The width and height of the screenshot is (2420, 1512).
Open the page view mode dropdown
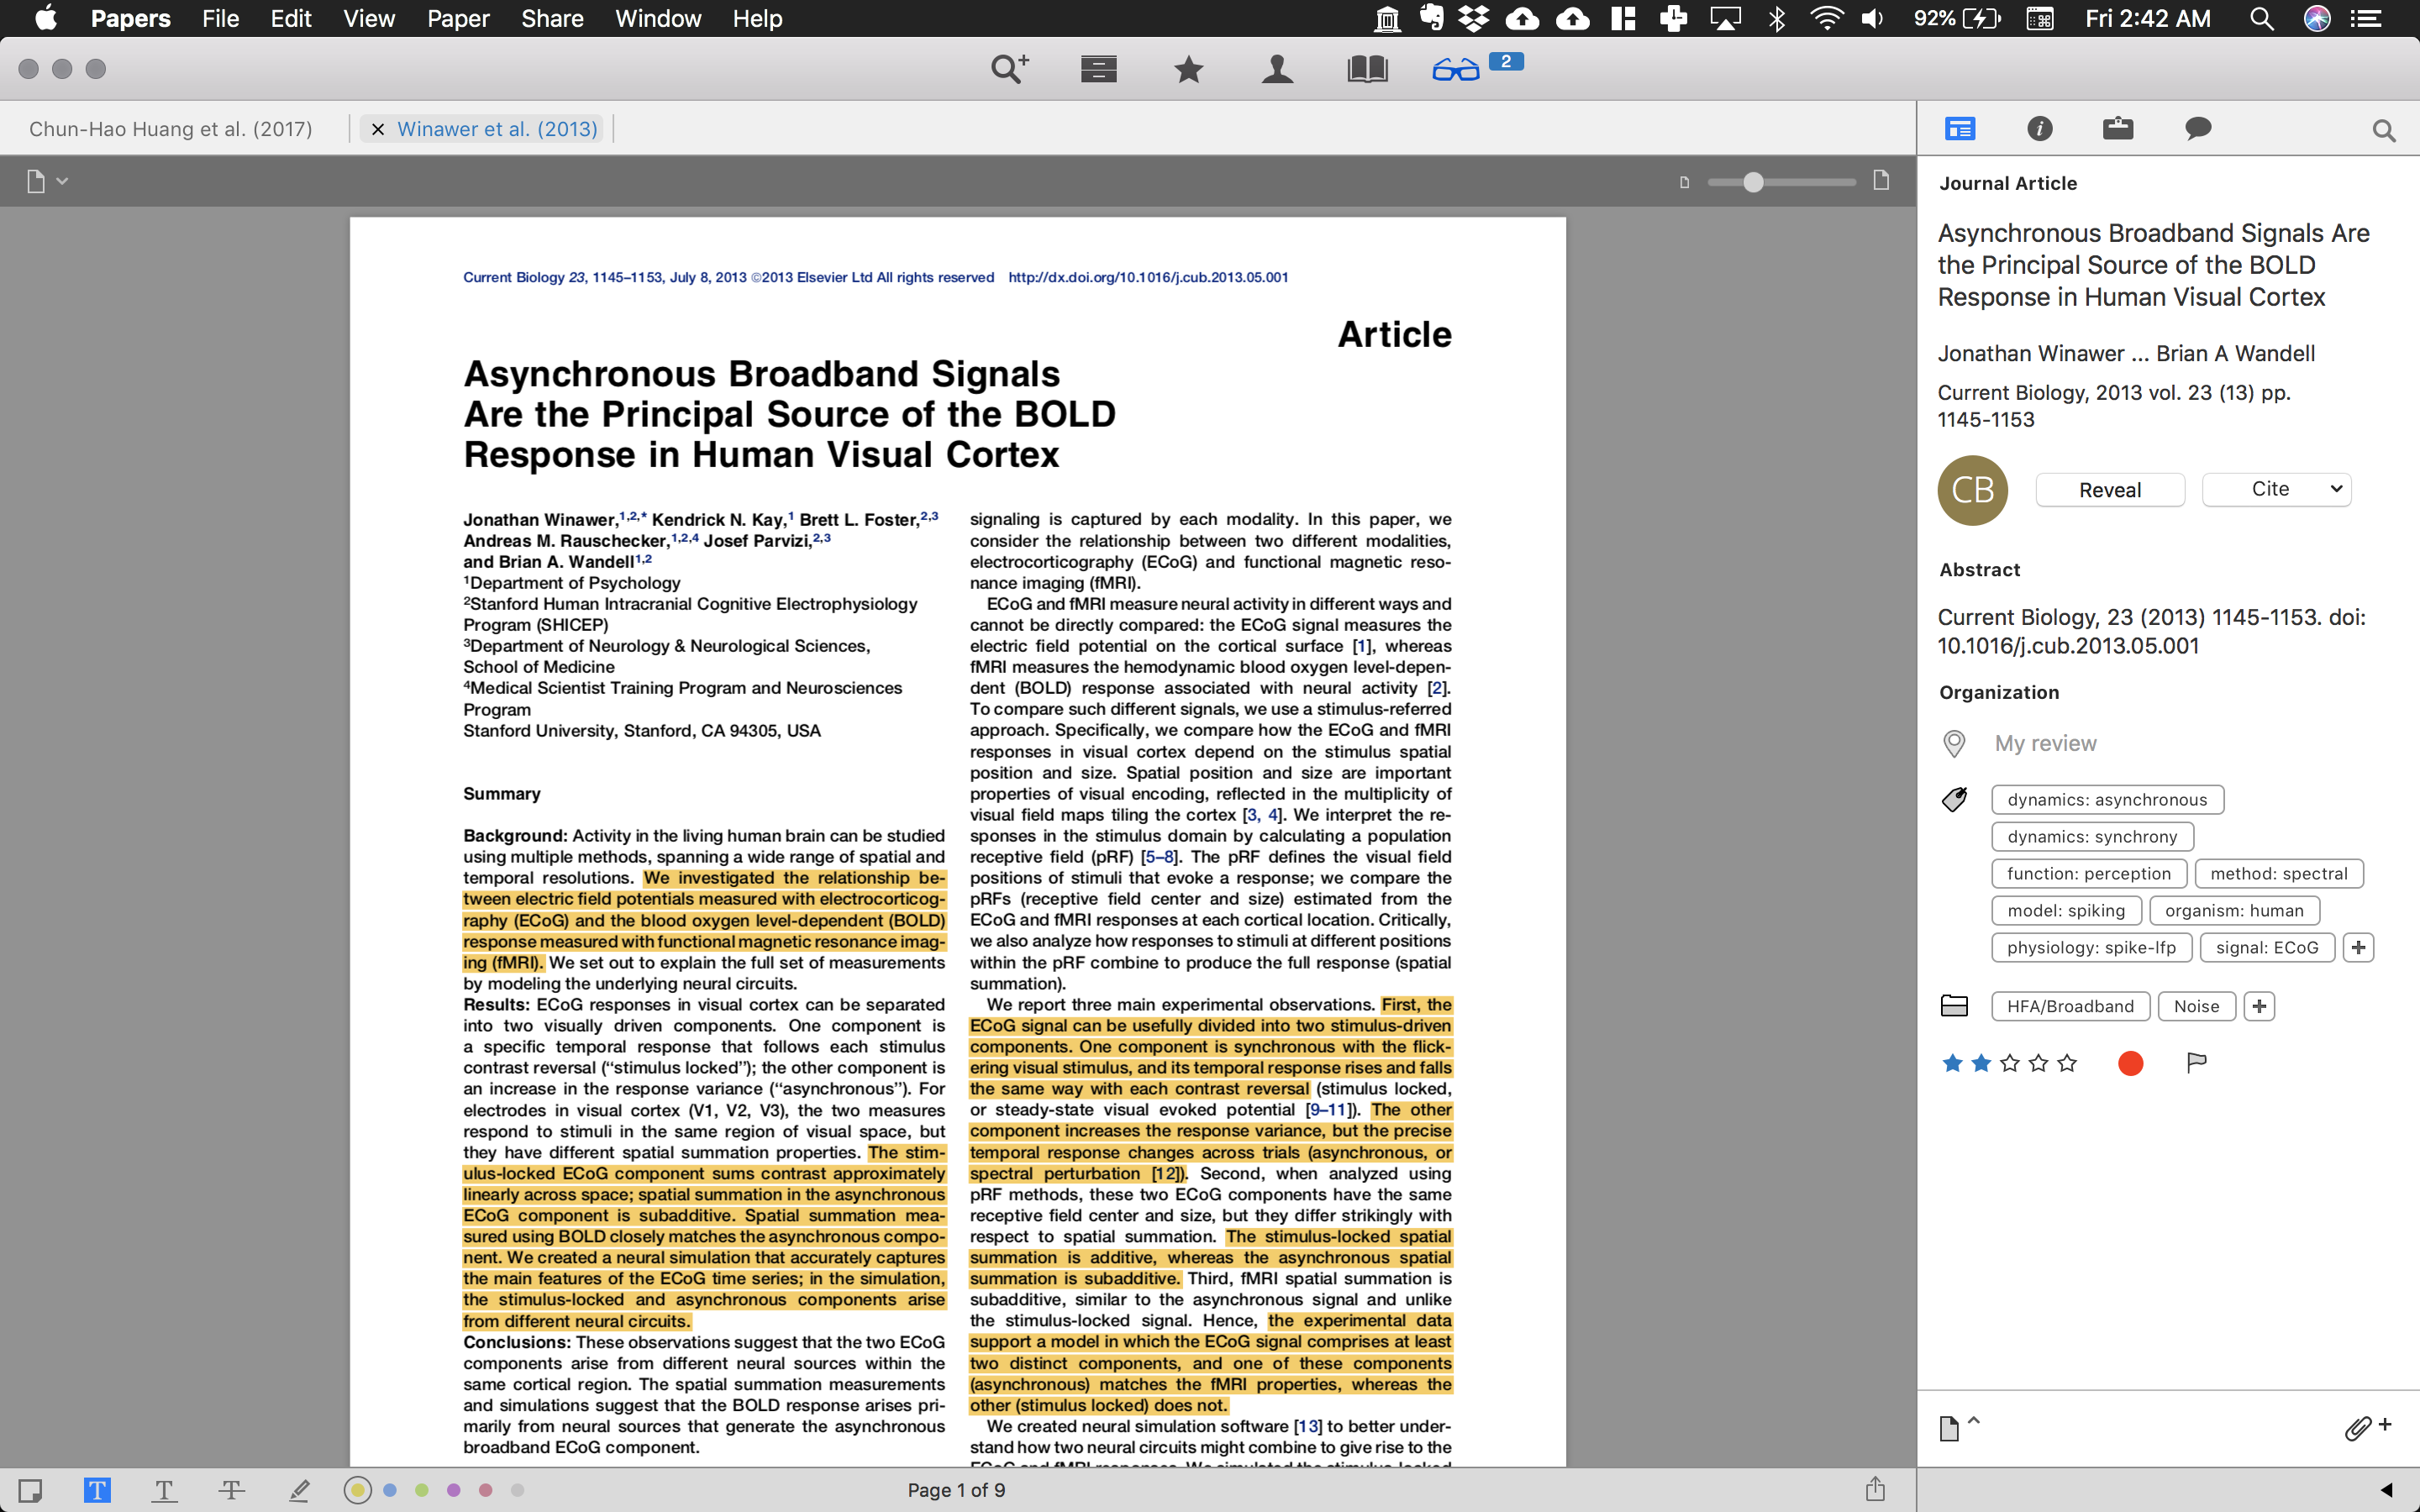point(46,181)
